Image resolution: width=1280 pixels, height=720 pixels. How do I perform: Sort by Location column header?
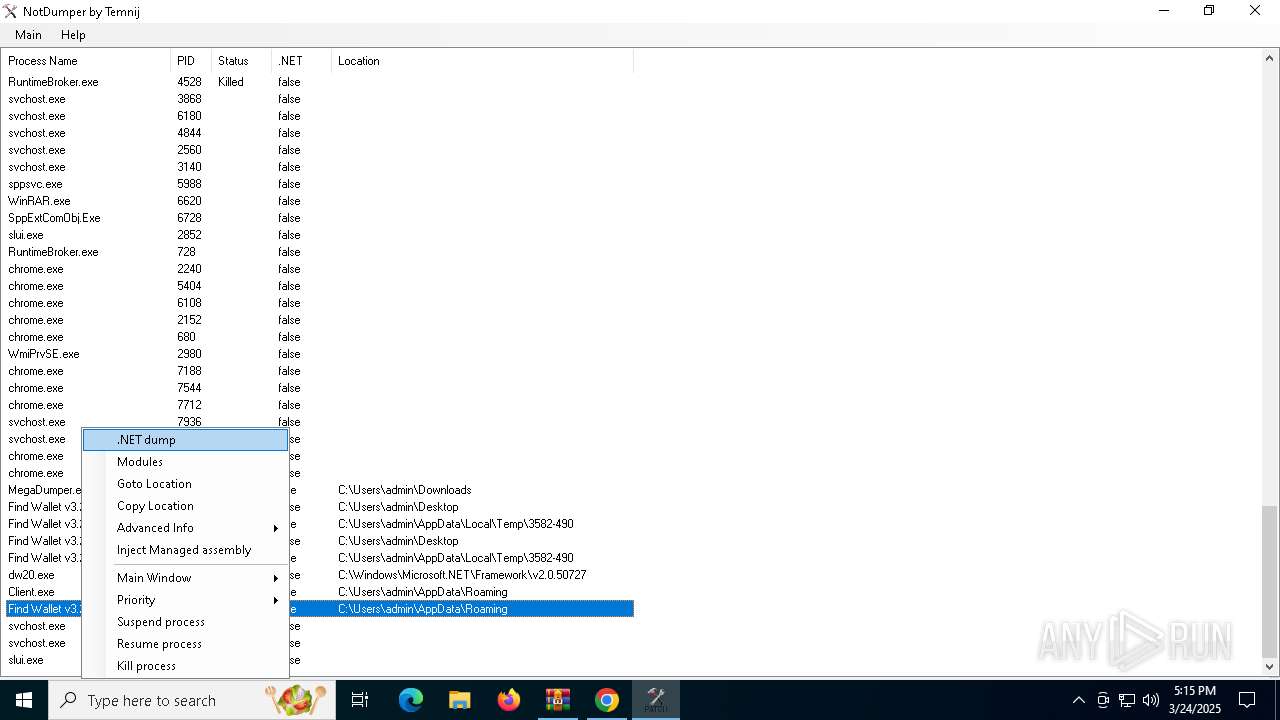(482, 61)
